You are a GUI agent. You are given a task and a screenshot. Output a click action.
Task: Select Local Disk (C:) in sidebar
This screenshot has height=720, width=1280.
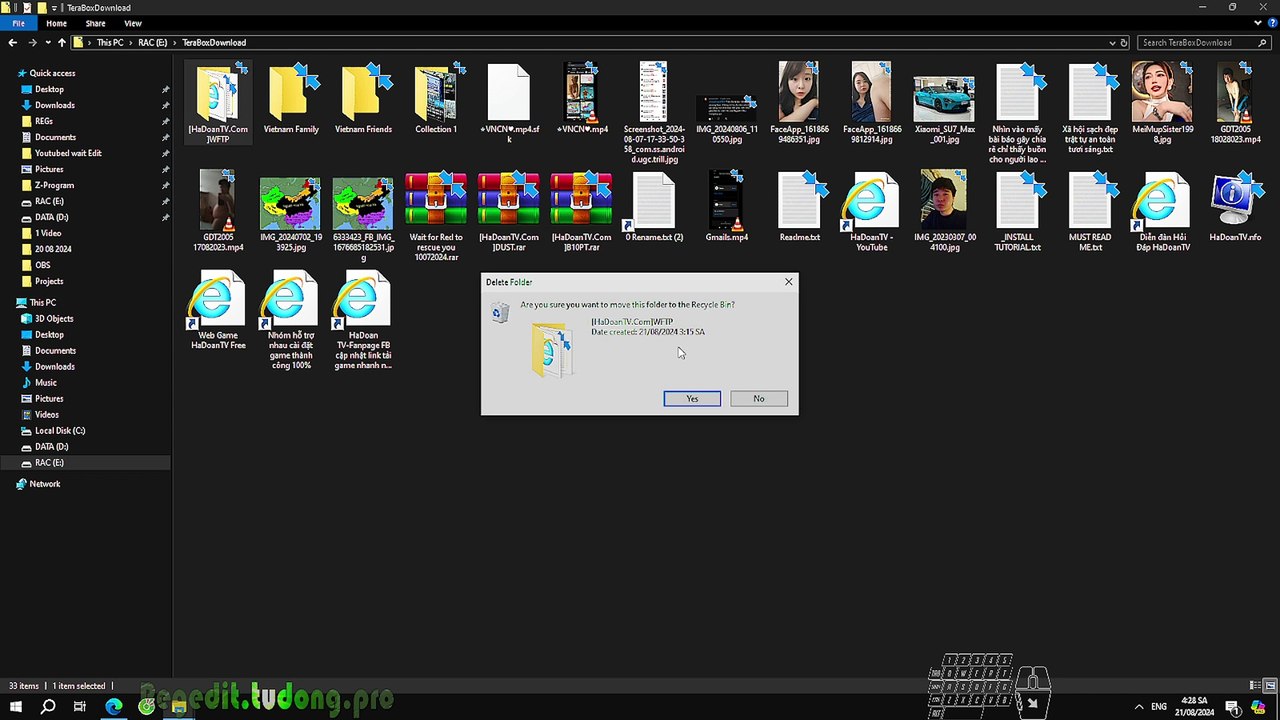[60, 430]
